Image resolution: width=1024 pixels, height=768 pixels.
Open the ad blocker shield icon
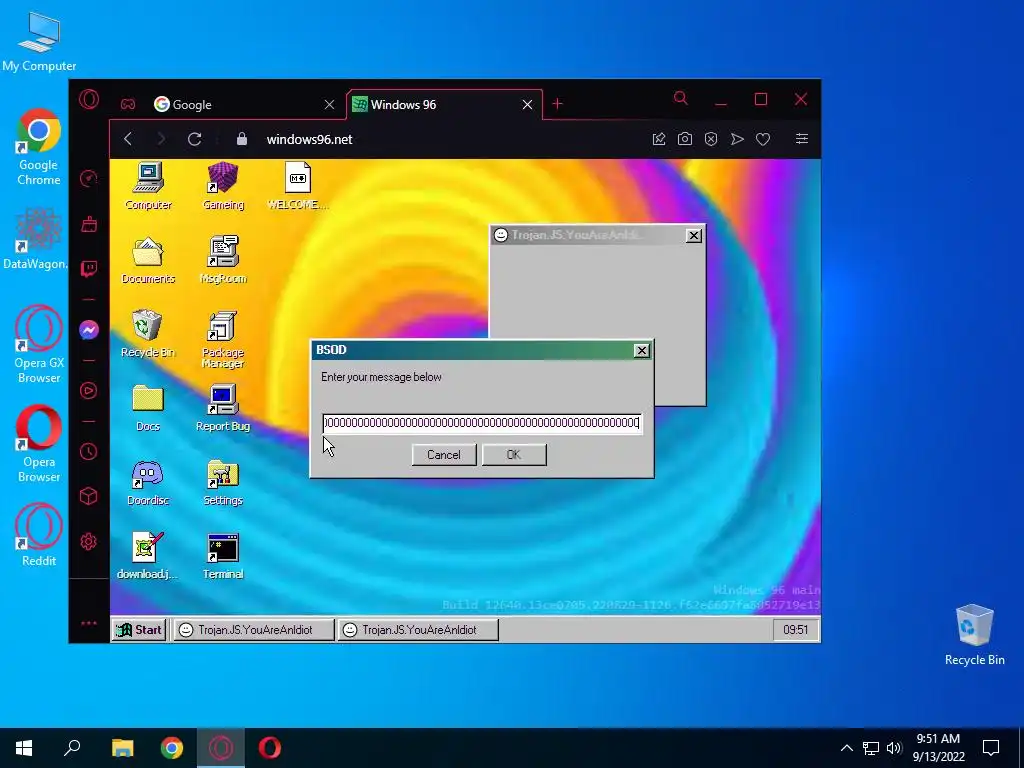(x=711, y=139)
